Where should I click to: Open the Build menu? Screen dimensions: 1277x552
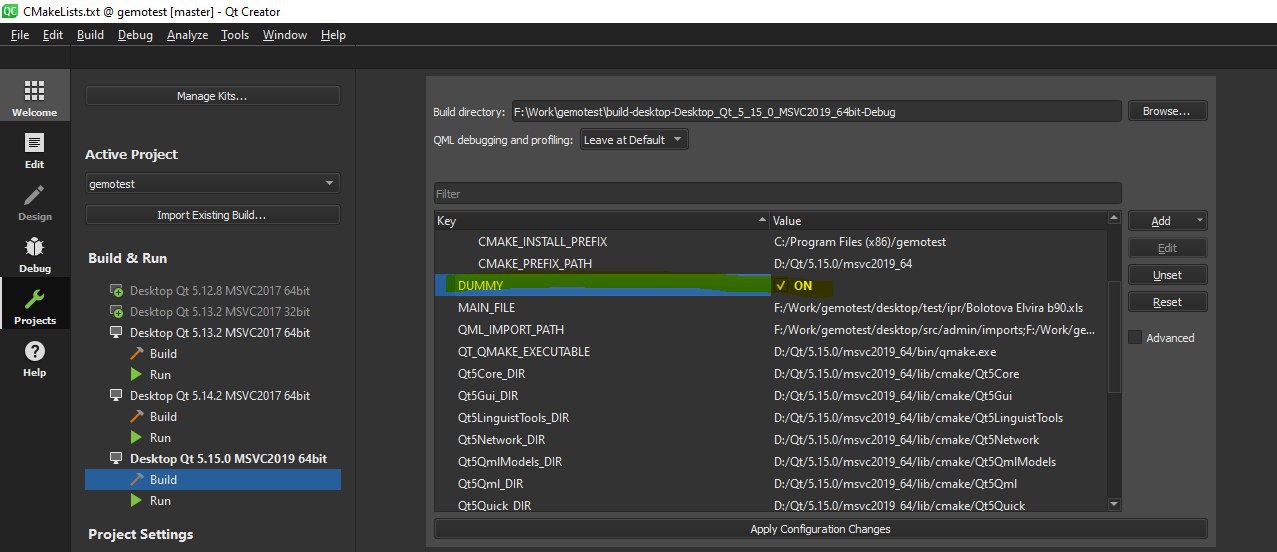(90, 34)
